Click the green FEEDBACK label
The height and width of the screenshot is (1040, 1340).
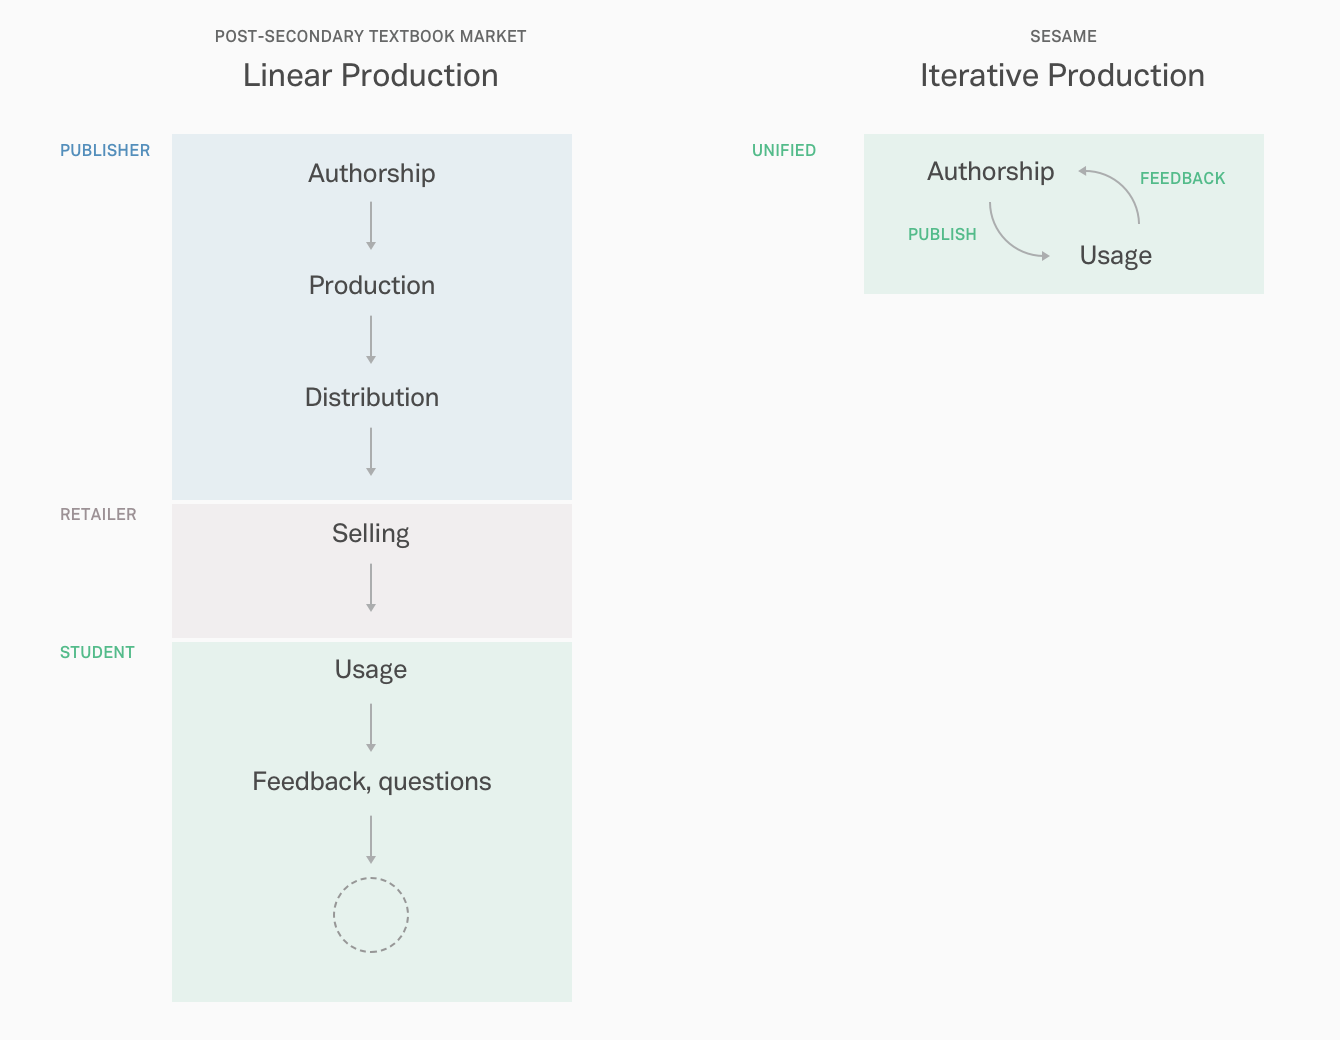[x=1182, y=178]
